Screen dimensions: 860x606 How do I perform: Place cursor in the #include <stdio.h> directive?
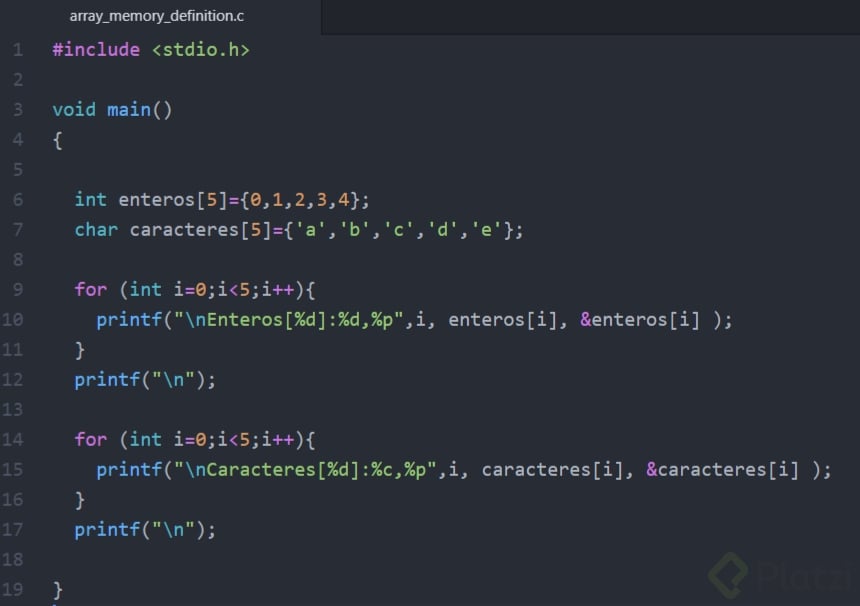coord(150,49)
